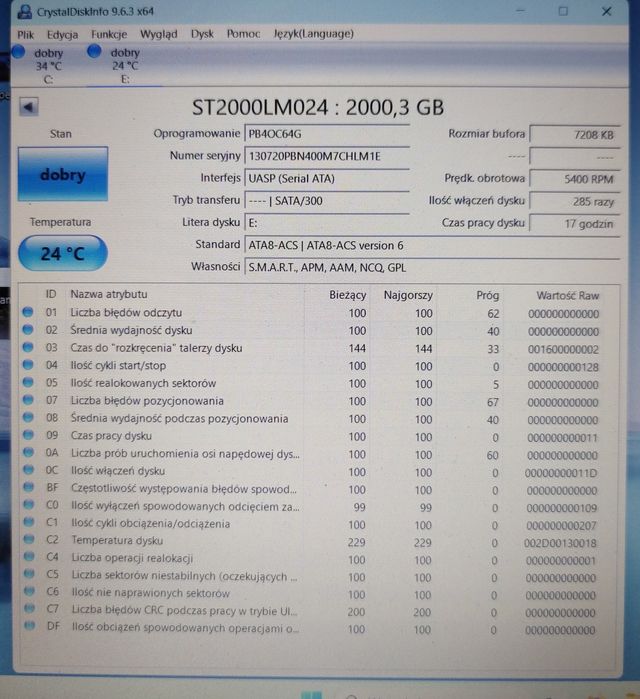Click status dot for 07 Liczba błędów pozycjonowania
Screen dimensions: 640x699
[28, 400]
